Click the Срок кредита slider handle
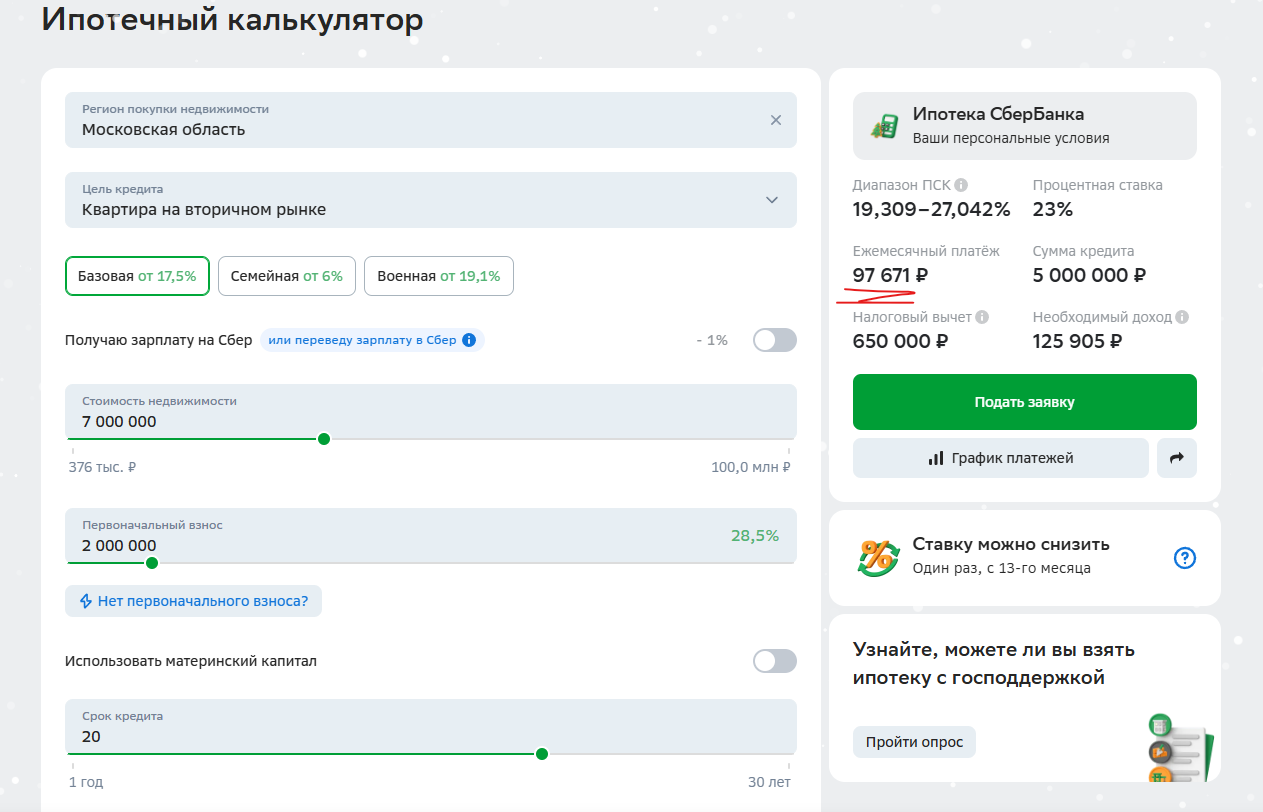The width and height of the screenshot is (1263, 812). click(x=542, y=754)
